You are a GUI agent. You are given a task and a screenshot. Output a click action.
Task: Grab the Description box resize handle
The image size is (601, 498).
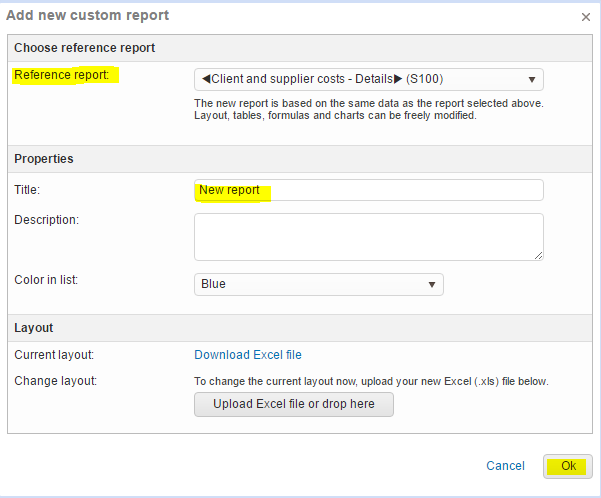pos(538,255)
